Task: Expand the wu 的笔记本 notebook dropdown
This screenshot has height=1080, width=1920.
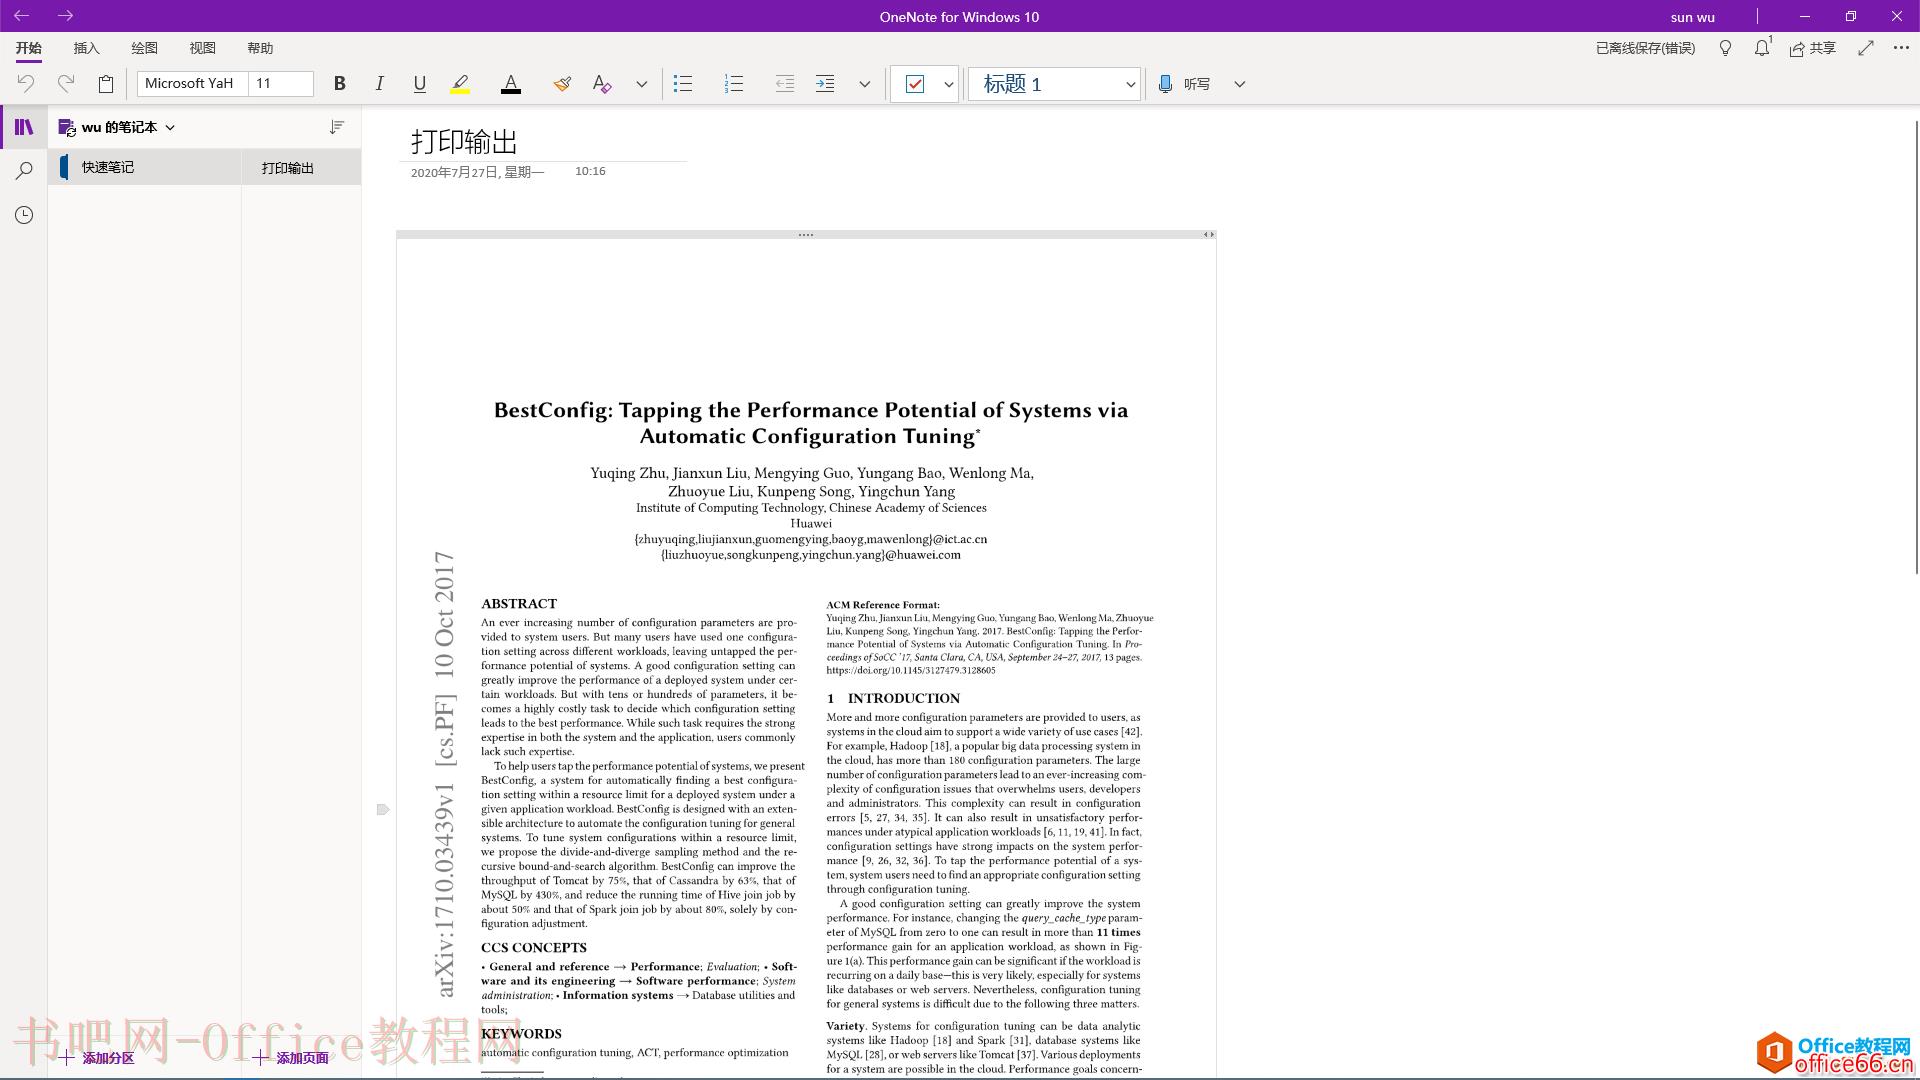Action: (x=118, y=127)
